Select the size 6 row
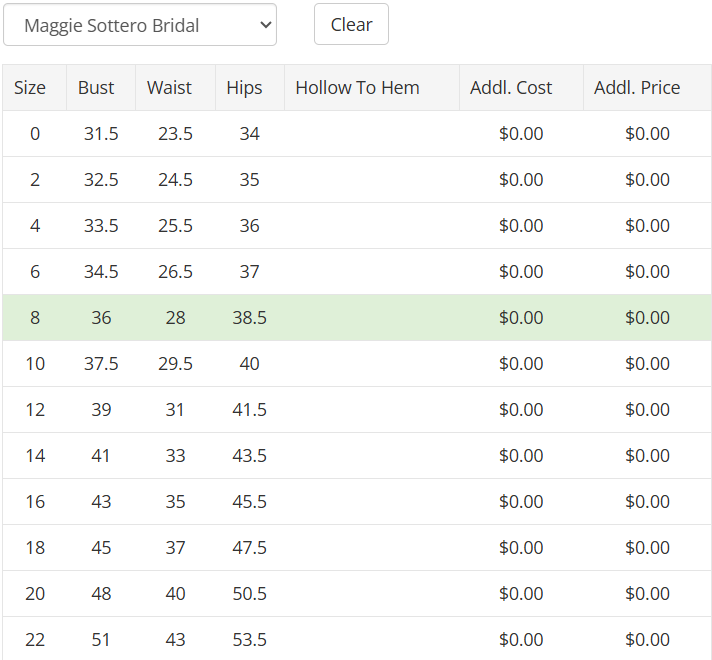This screenshot has height=660, width=712. 35,272
